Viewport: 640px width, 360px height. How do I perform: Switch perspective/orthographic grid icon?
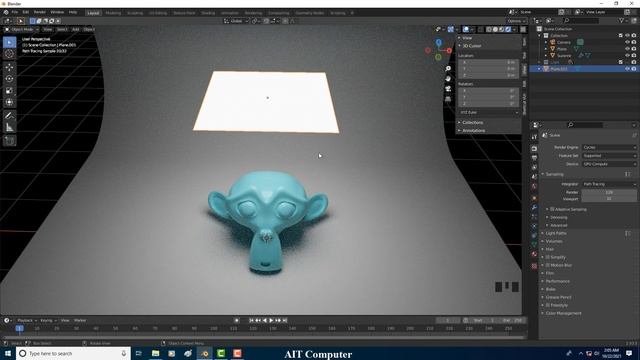[448, 99]
